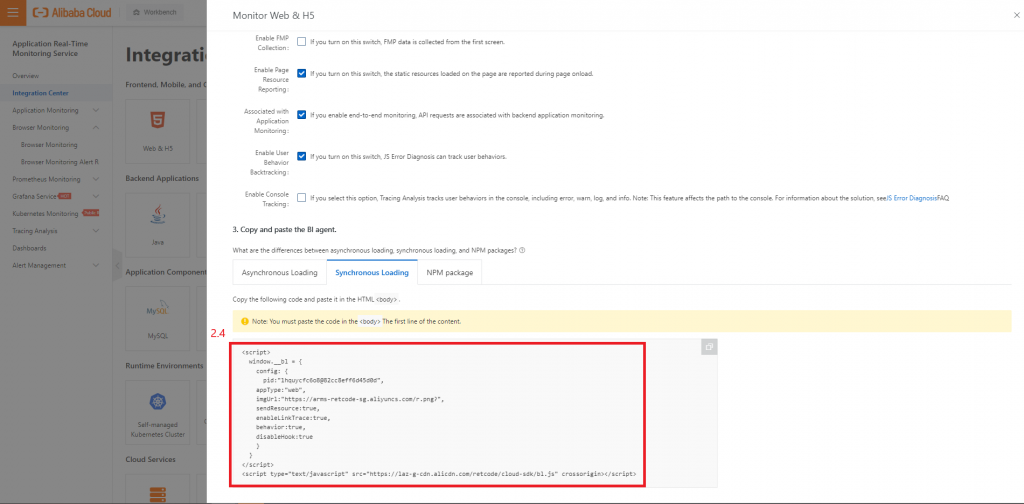Click the Web & H5 HTML5 icon card

(157, 131)
